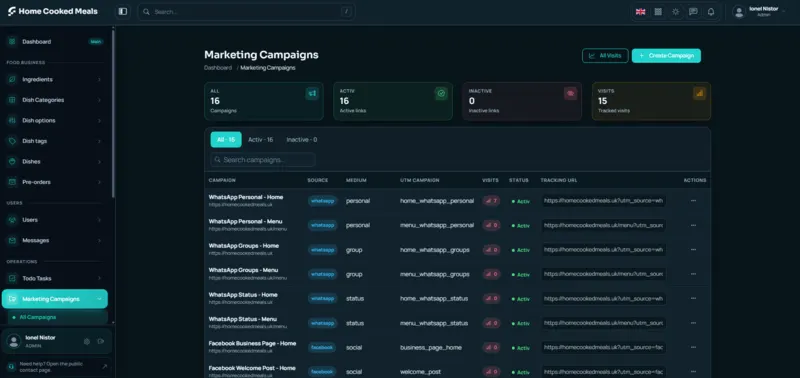Screen dimensions: 800x378
Task: Click the Visits column header
Action: [x=490, y=181]
